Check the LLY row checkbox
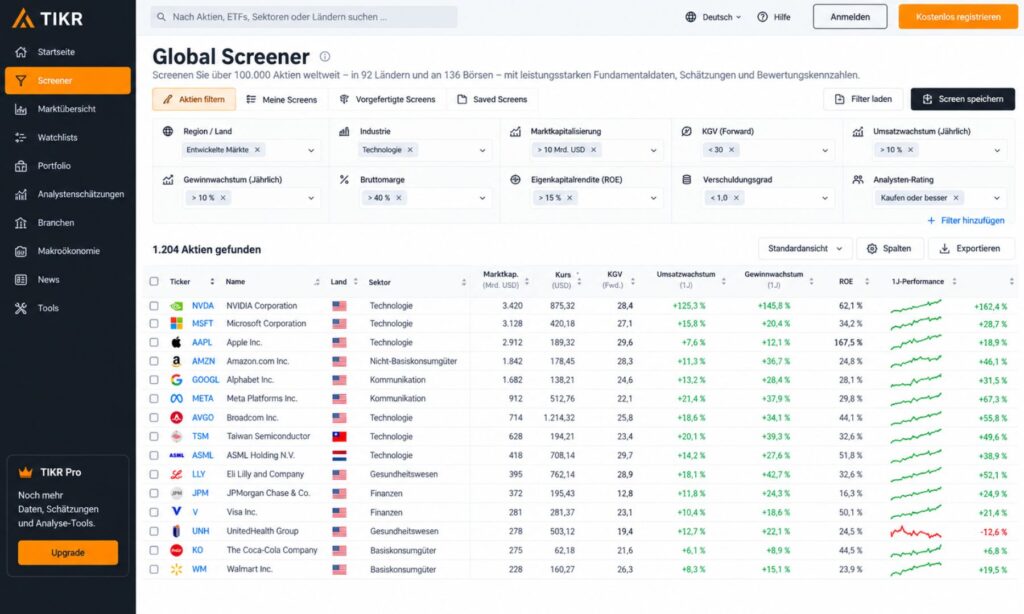1024x614 pixels. [x=154, y=474]
